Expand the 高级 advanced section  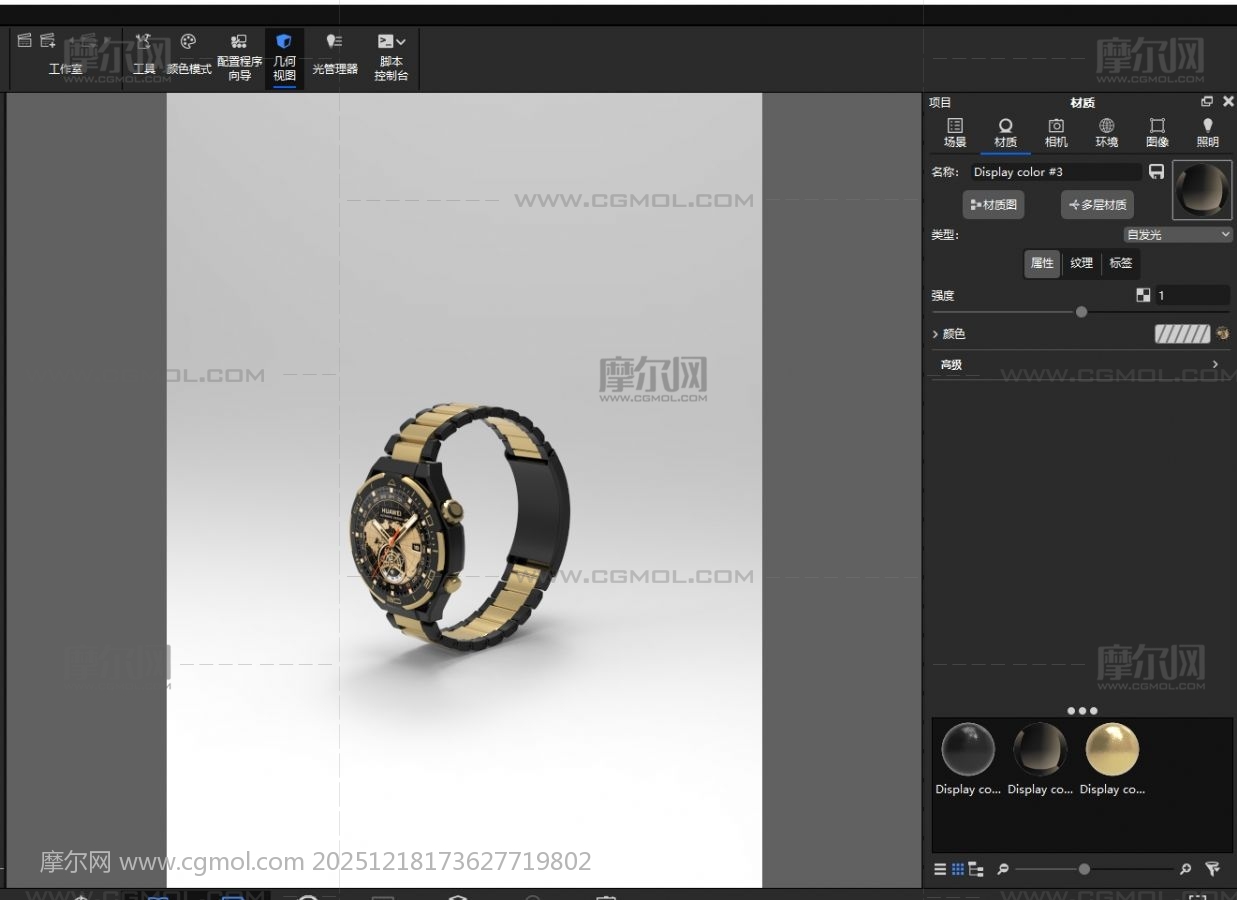pos(1215,365)
